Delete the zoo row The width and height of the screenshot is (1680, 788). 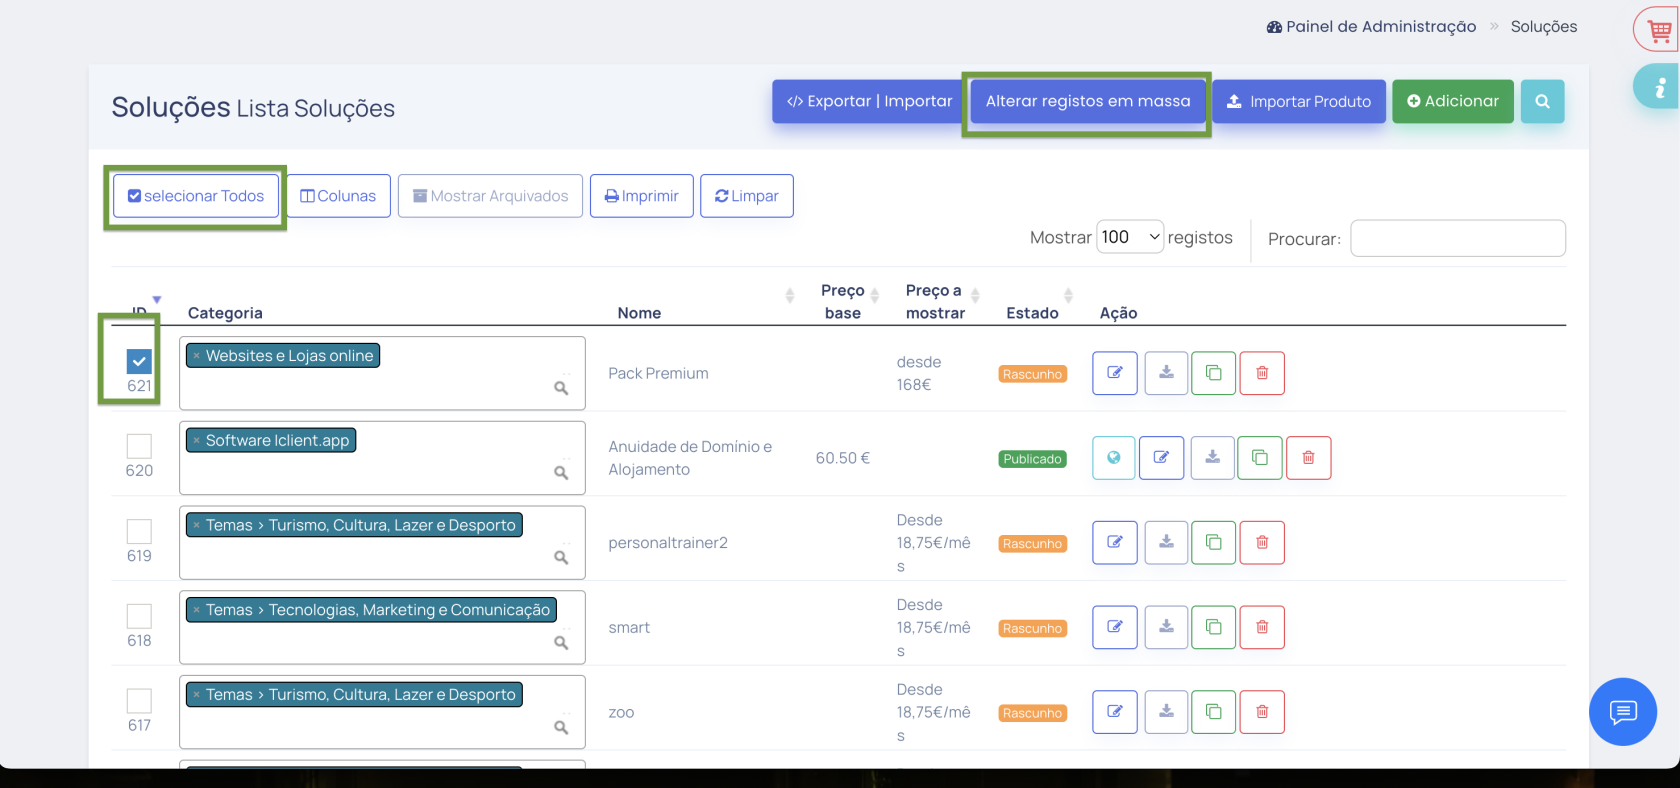click(x=1262, y=712)
